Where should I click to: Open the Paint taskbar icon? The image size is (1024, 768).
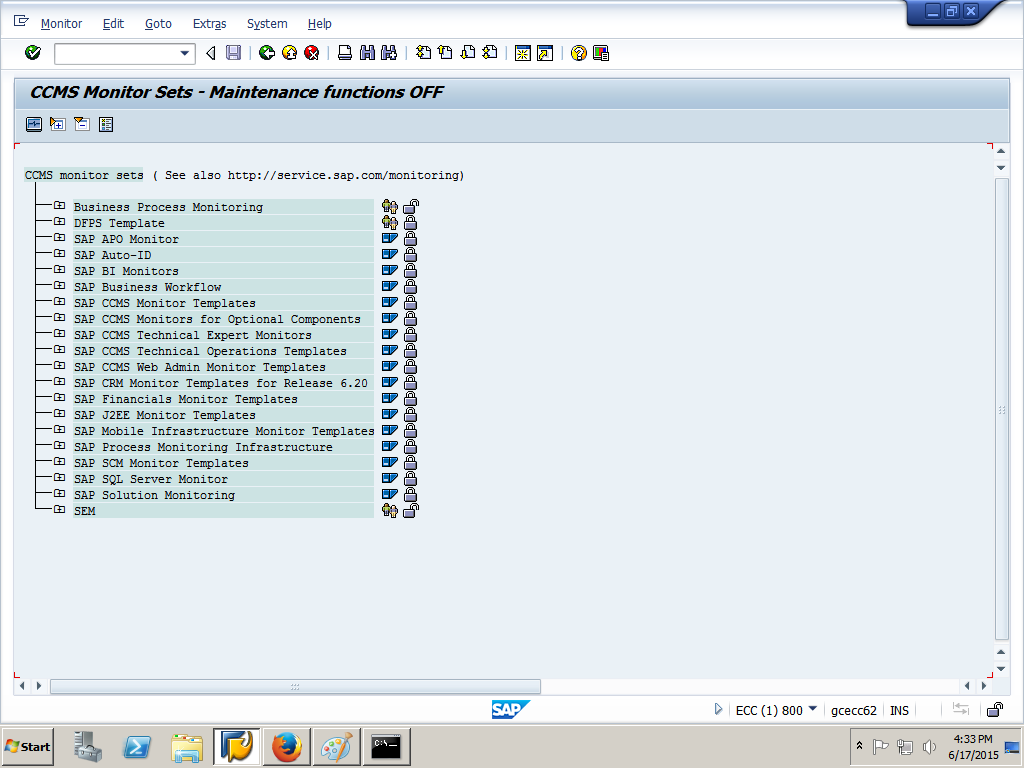336,746
